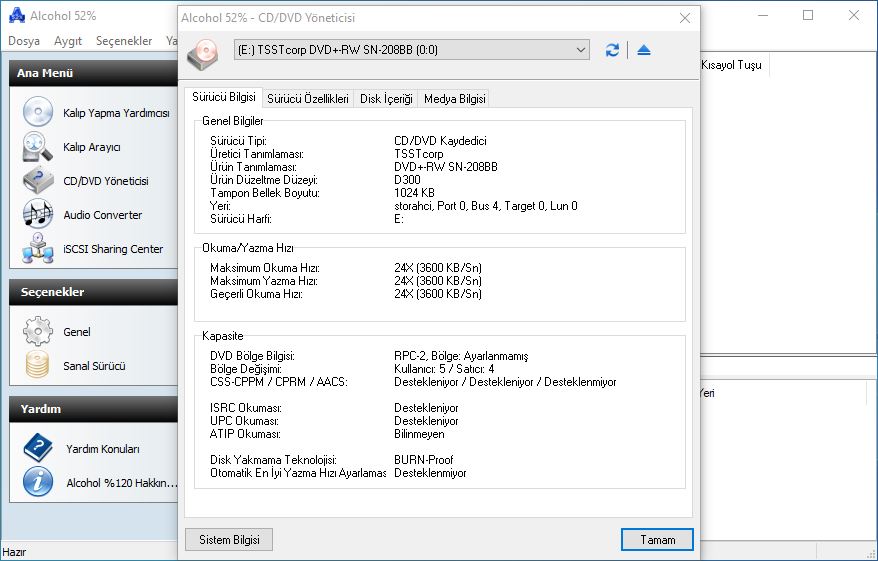Image resolution: width=878 pixels, height=561 pixels.
Task: Click 'BURN-Proof' technology value
Action: tap(423, 460)
